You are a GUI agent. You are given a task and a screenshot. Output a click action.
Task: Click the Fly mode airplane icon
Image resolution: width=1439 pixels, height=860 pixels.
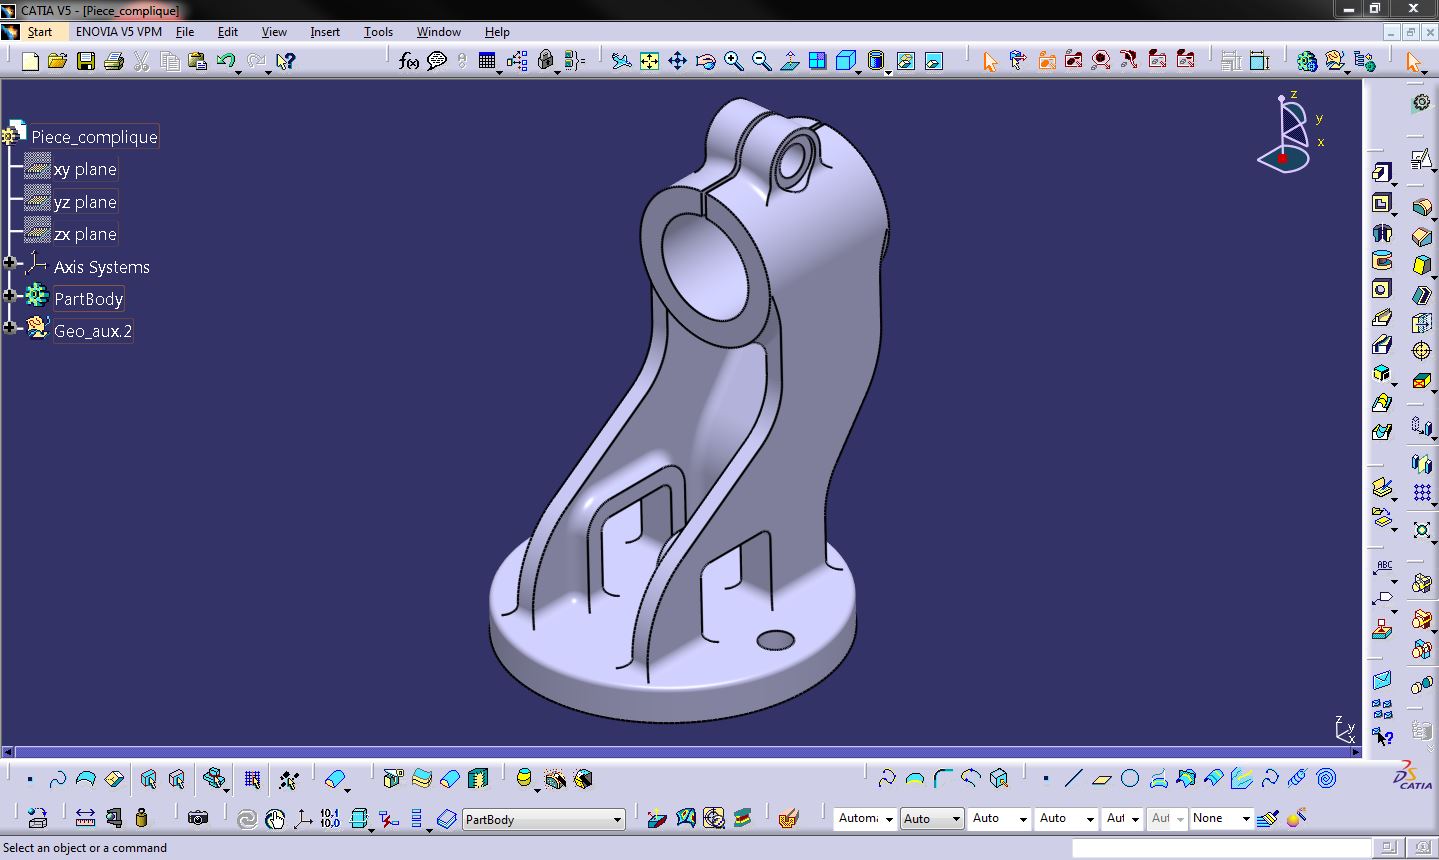tap(621, 61)
